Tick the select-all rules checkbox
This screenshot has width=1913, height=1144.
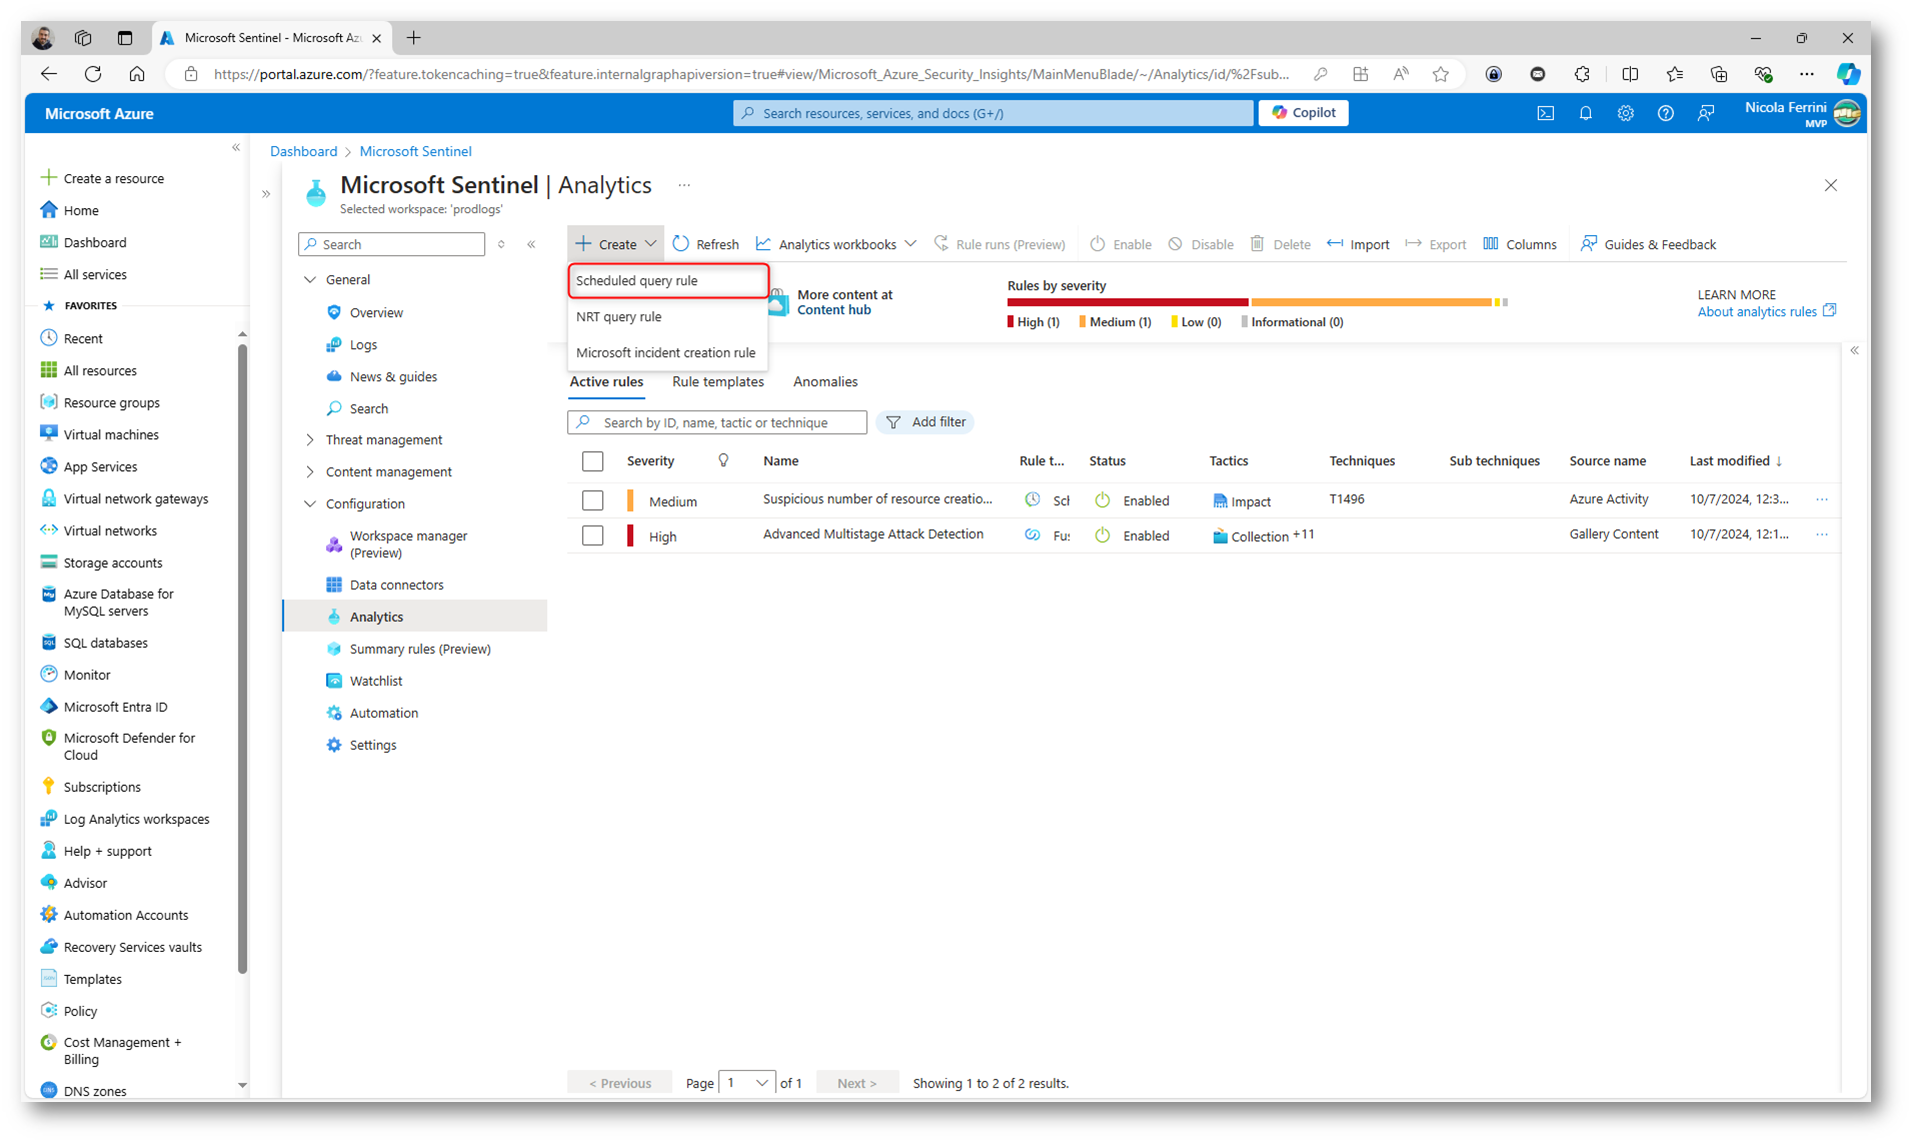click(x=593, y=461)
